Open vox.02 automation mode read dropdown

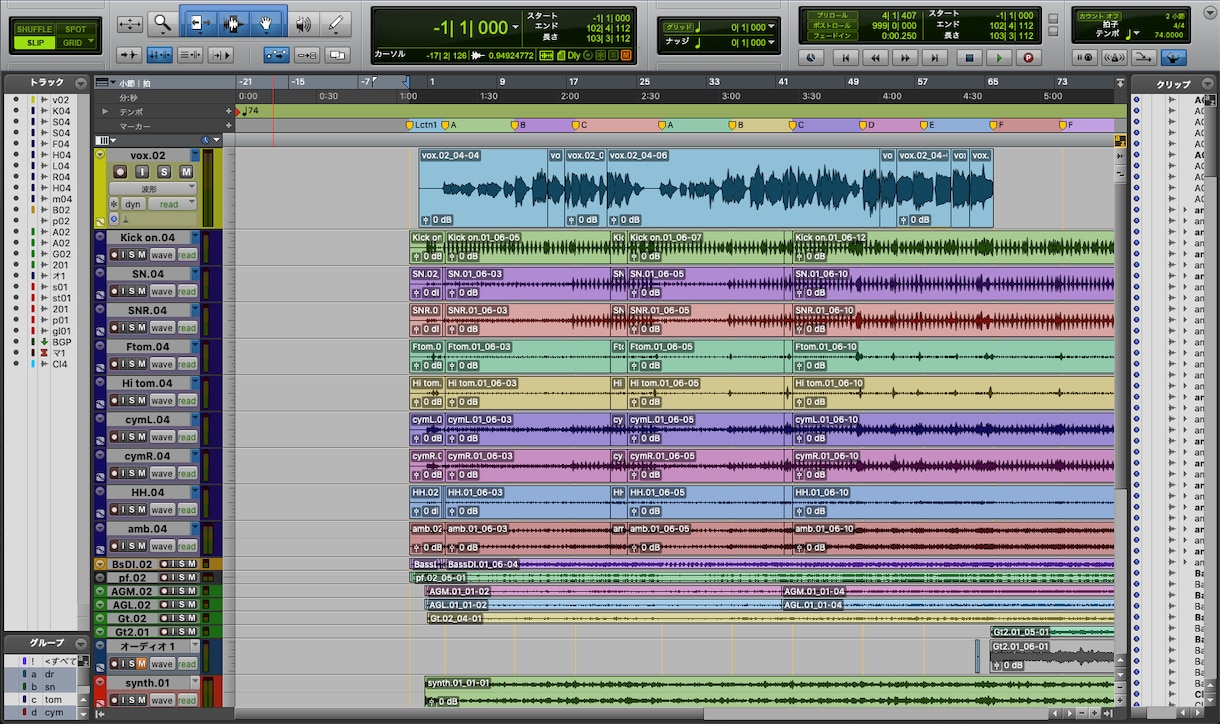pyautogui.click(x=172, y=204)
